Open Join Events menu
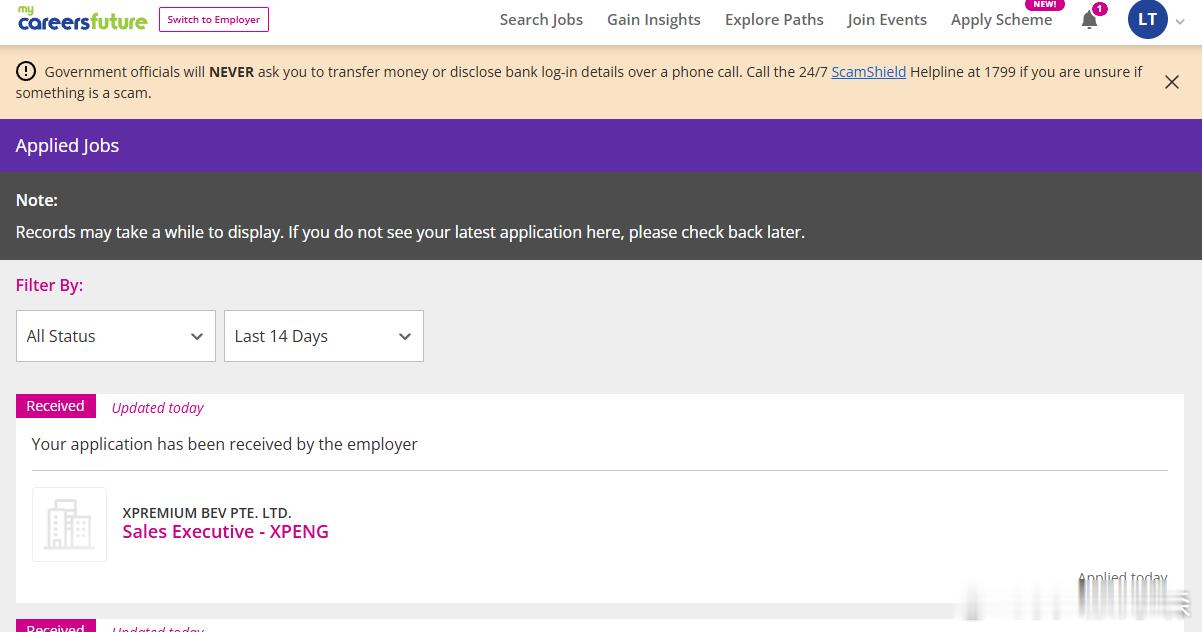The image size is (1202, 632). (x=887, y=19)
